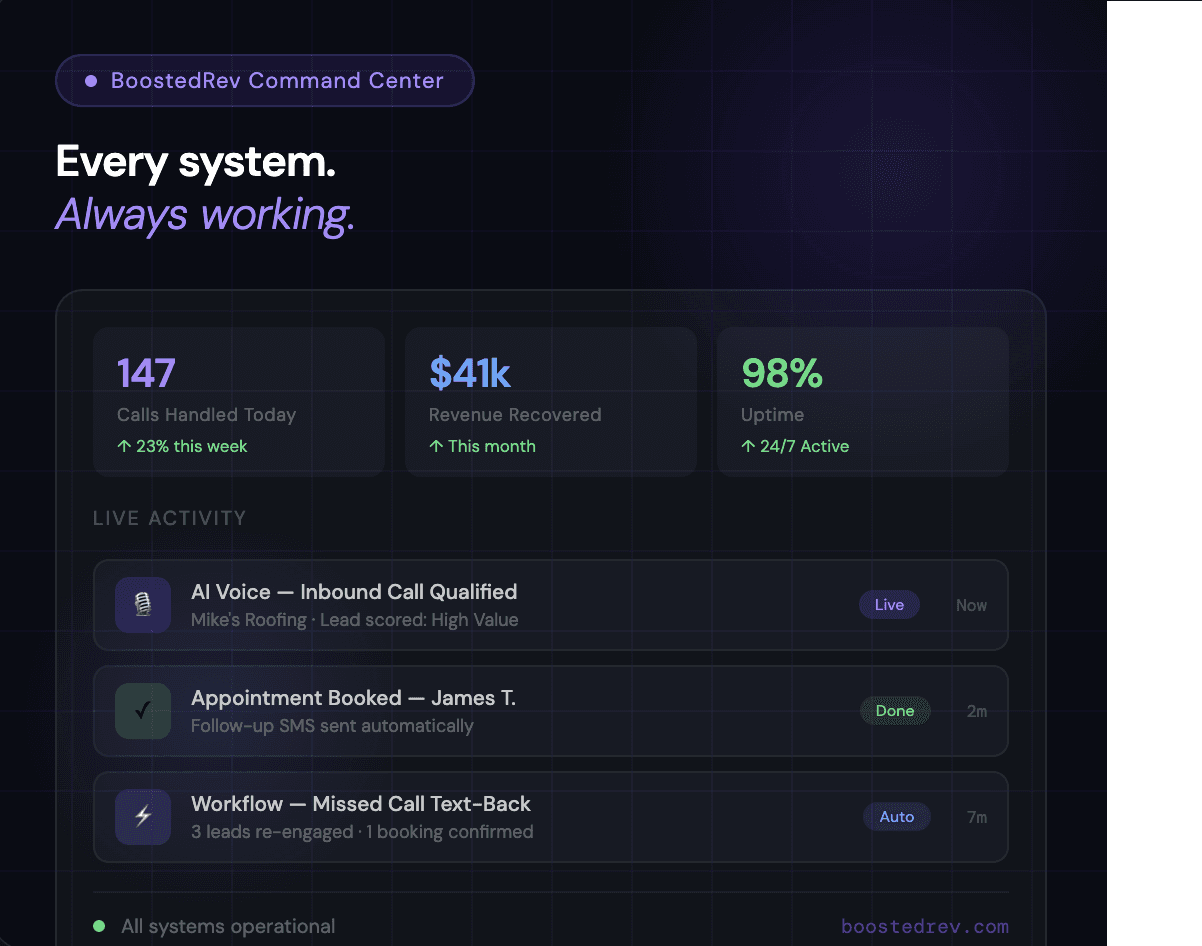1202x946 pixels.
Task: Click the checkmark icon for Appointment Booked
Action: [143, 711]
